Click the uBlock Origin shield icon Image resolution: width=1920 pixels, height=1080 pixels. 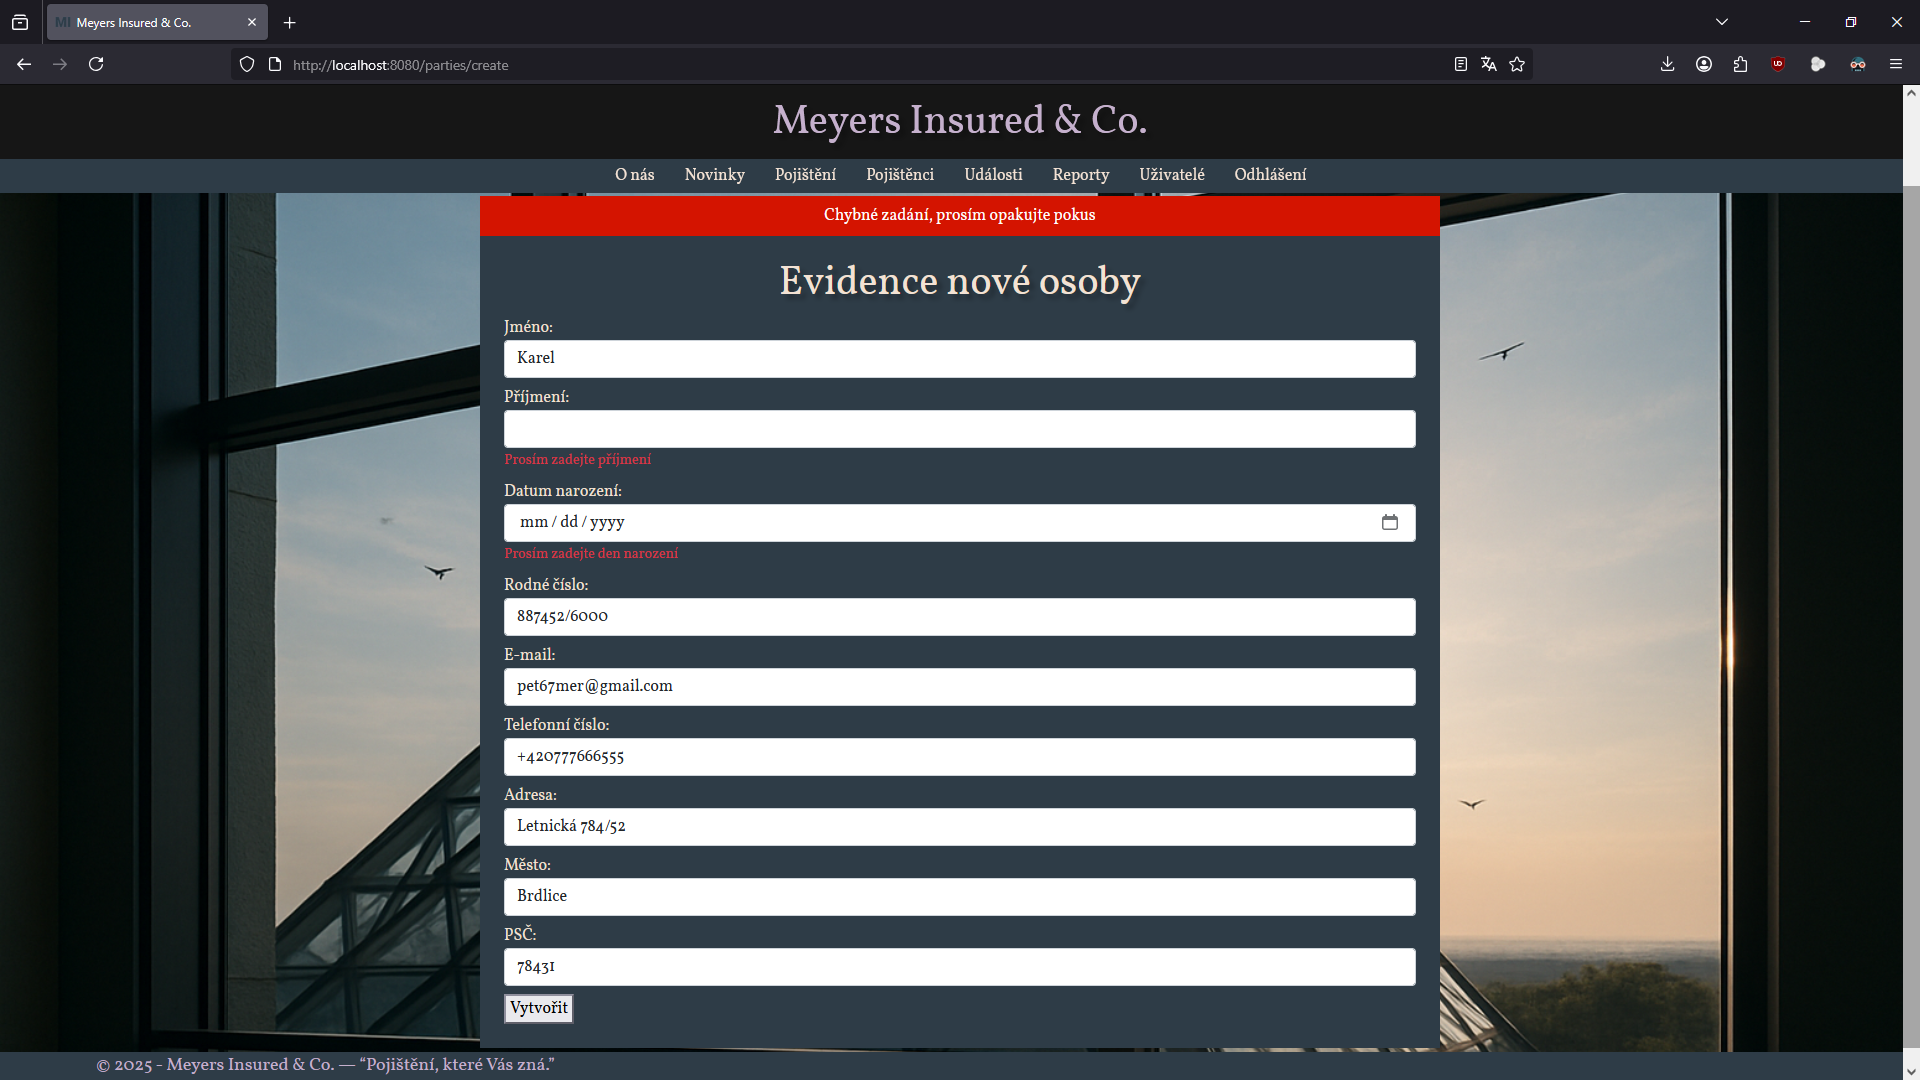pos(1778,64)
